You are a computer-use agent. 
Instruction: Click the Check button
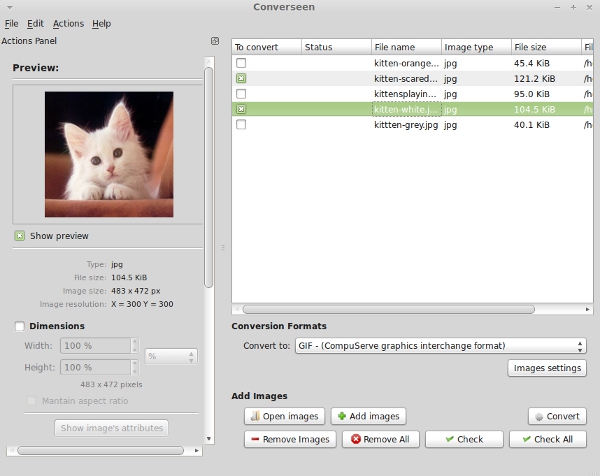point(464,439)
